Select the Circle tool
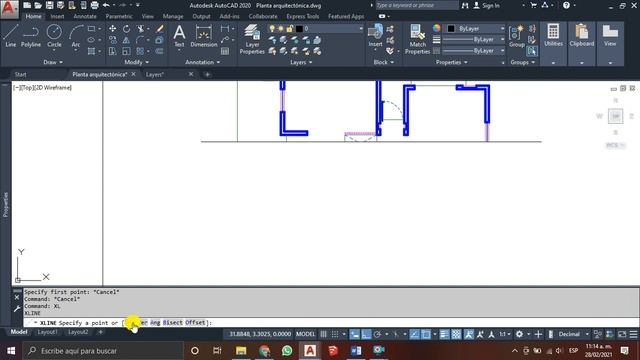The image size is (640, 360). [54, 36]
